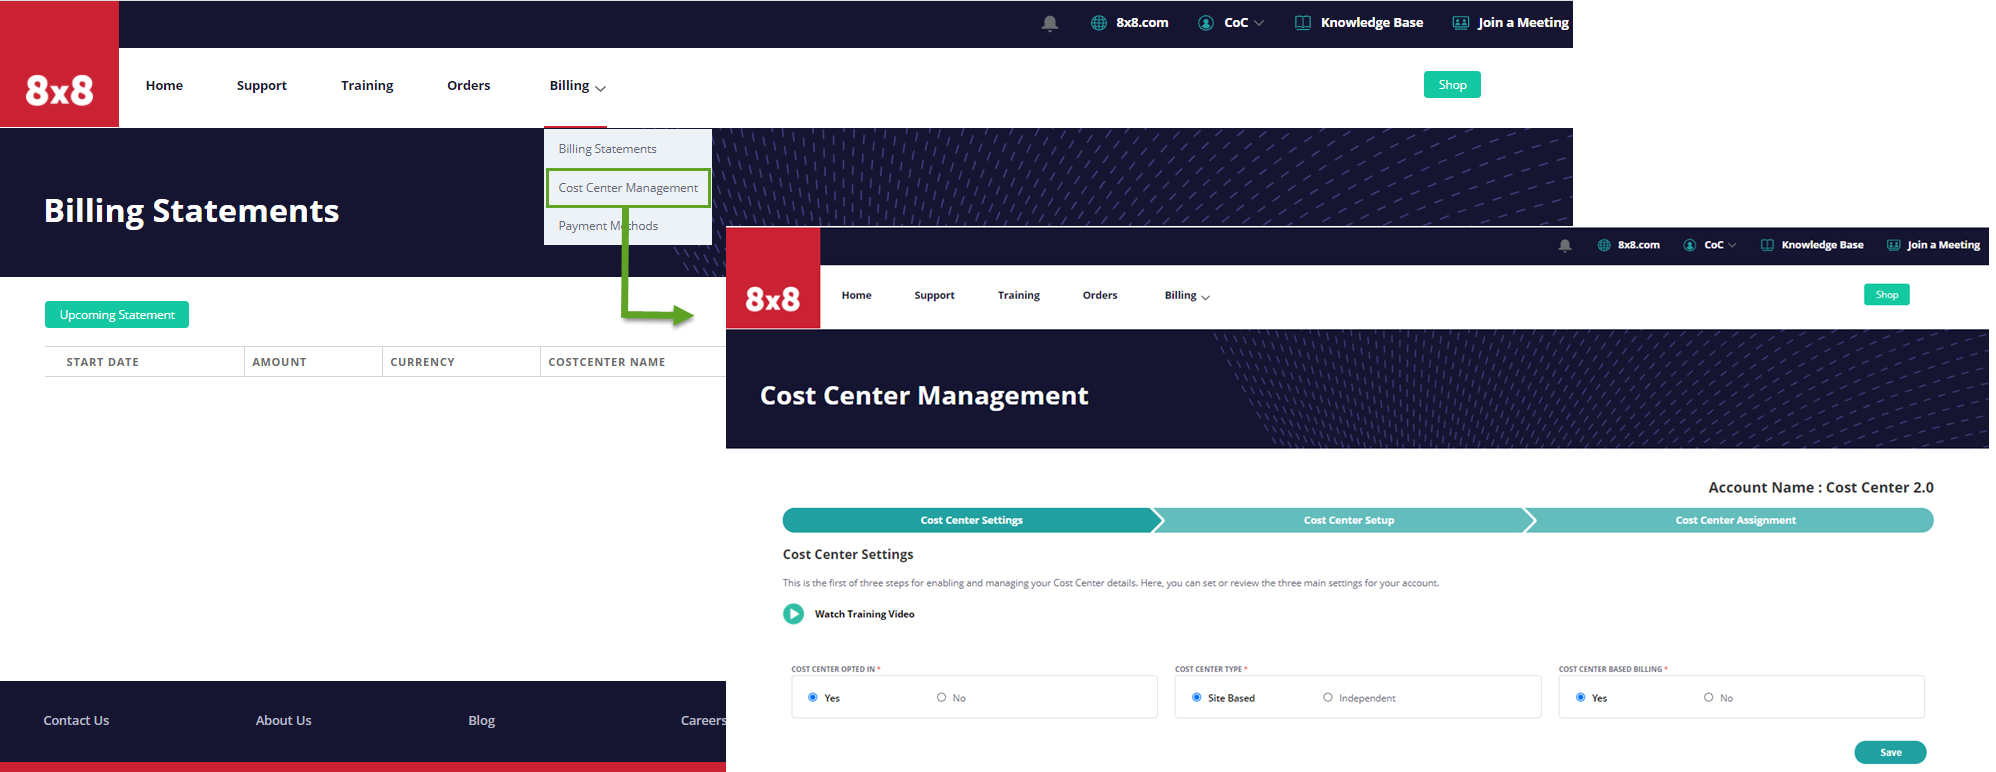Open Billing Statements menu entry

pos(607,149)
